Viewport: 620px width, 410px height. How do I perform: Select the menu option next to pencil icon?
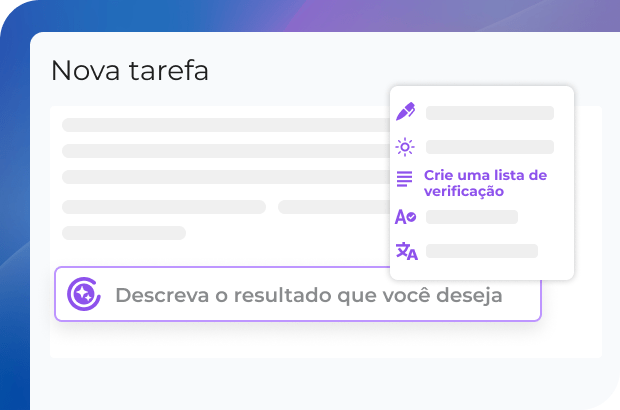coord(489,113)
